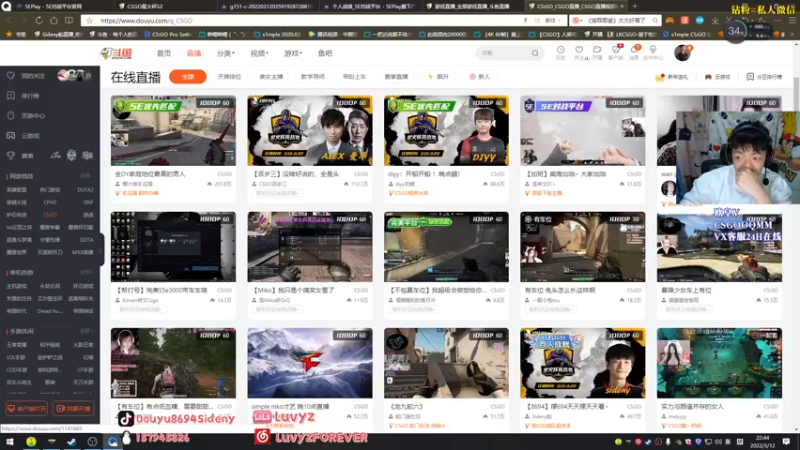Open 云游戏 gamepad icon in sidebar
This screenshot has width=800, height=450.
click(11, 136)
